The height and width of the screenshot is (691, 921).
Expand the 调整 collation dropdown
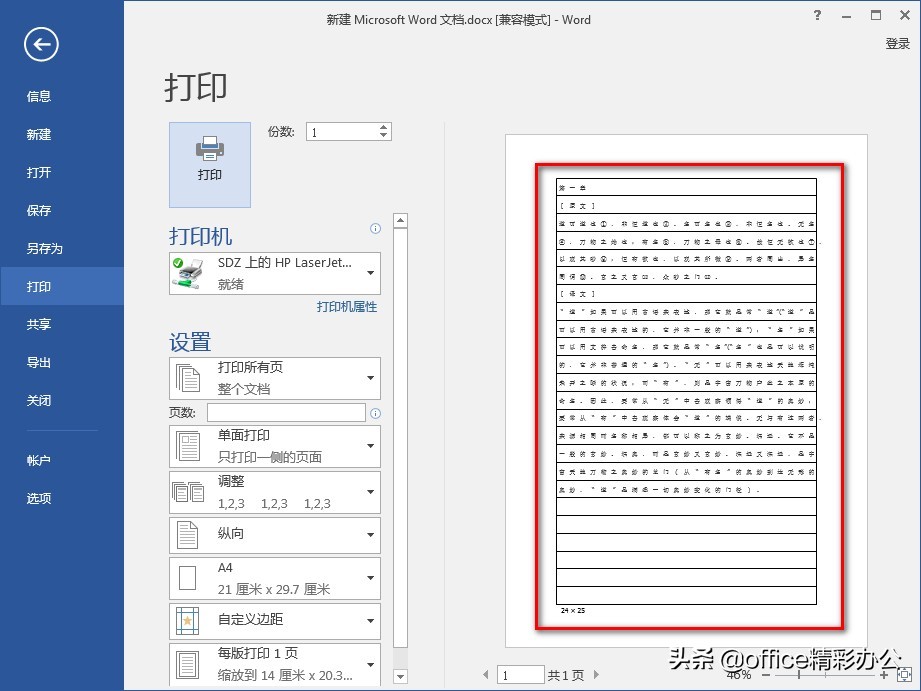(x=371, y=492)
